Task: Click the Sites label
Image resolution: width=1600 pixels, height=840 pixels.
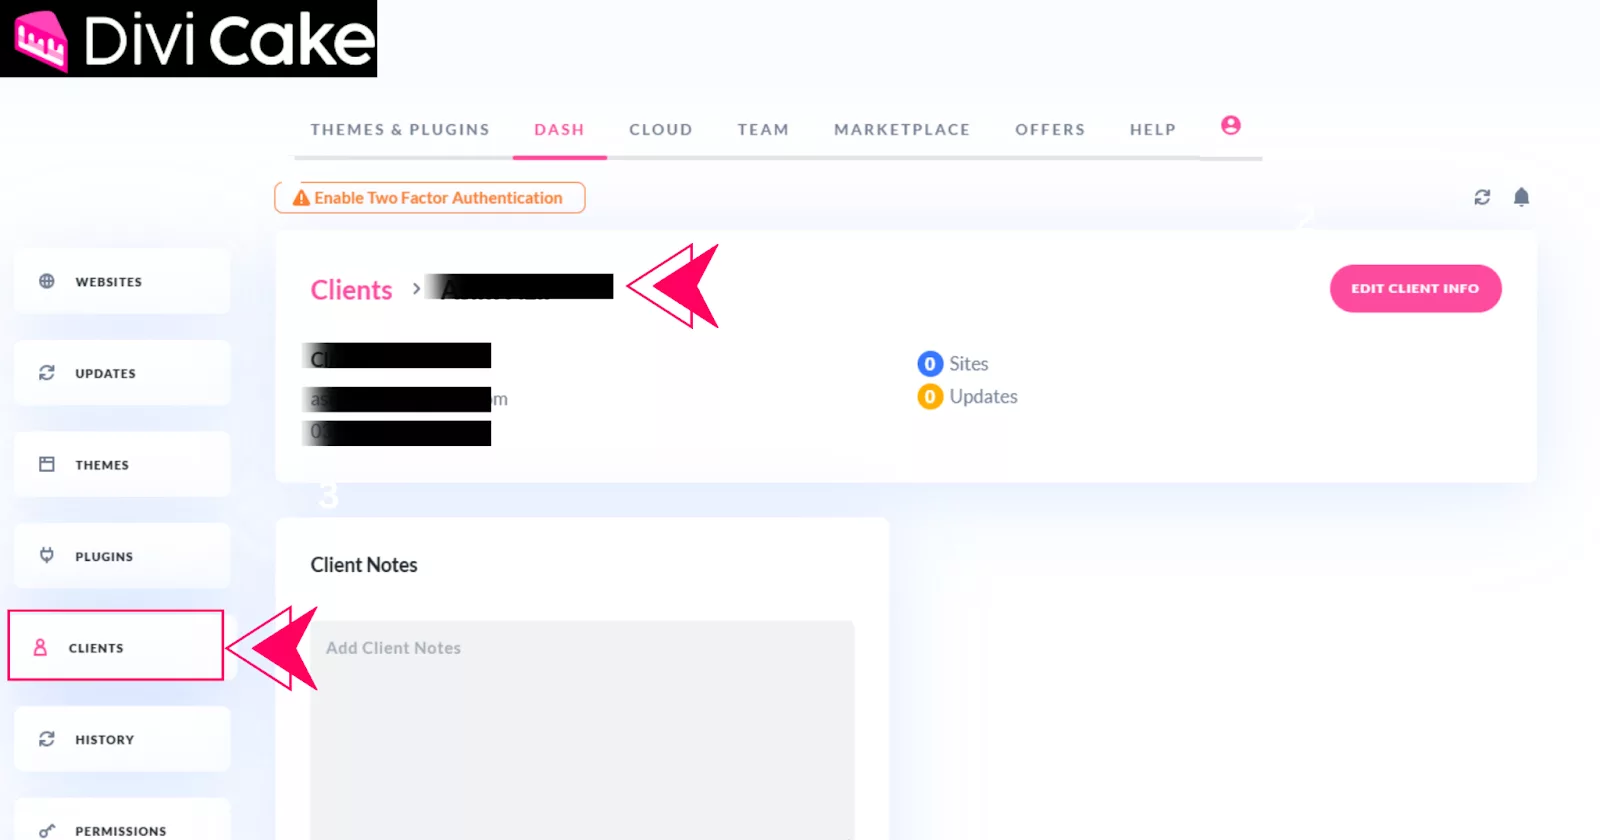Action: [x=969, y=364]
